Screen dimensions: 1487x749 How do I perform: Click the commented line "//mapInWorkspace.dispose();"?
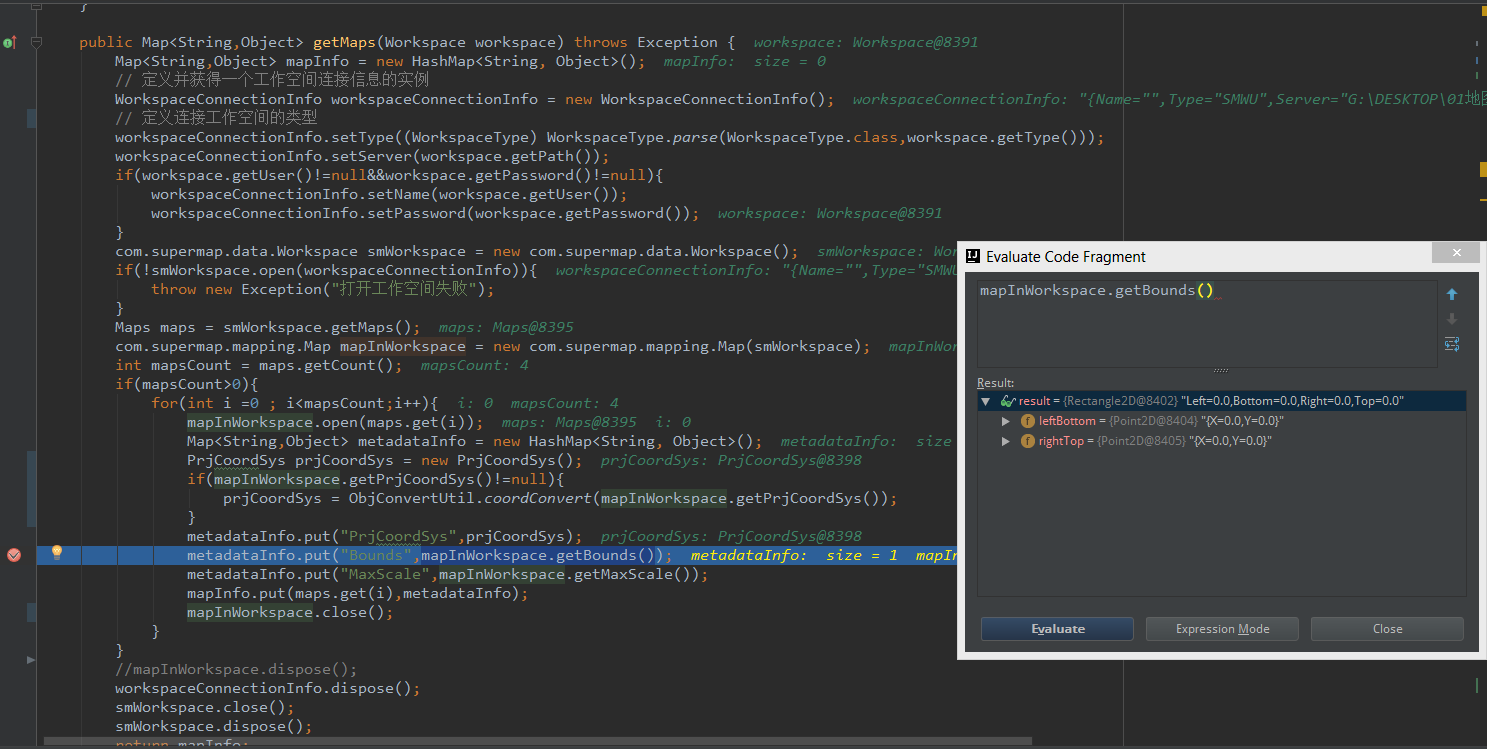click(236, 669)
